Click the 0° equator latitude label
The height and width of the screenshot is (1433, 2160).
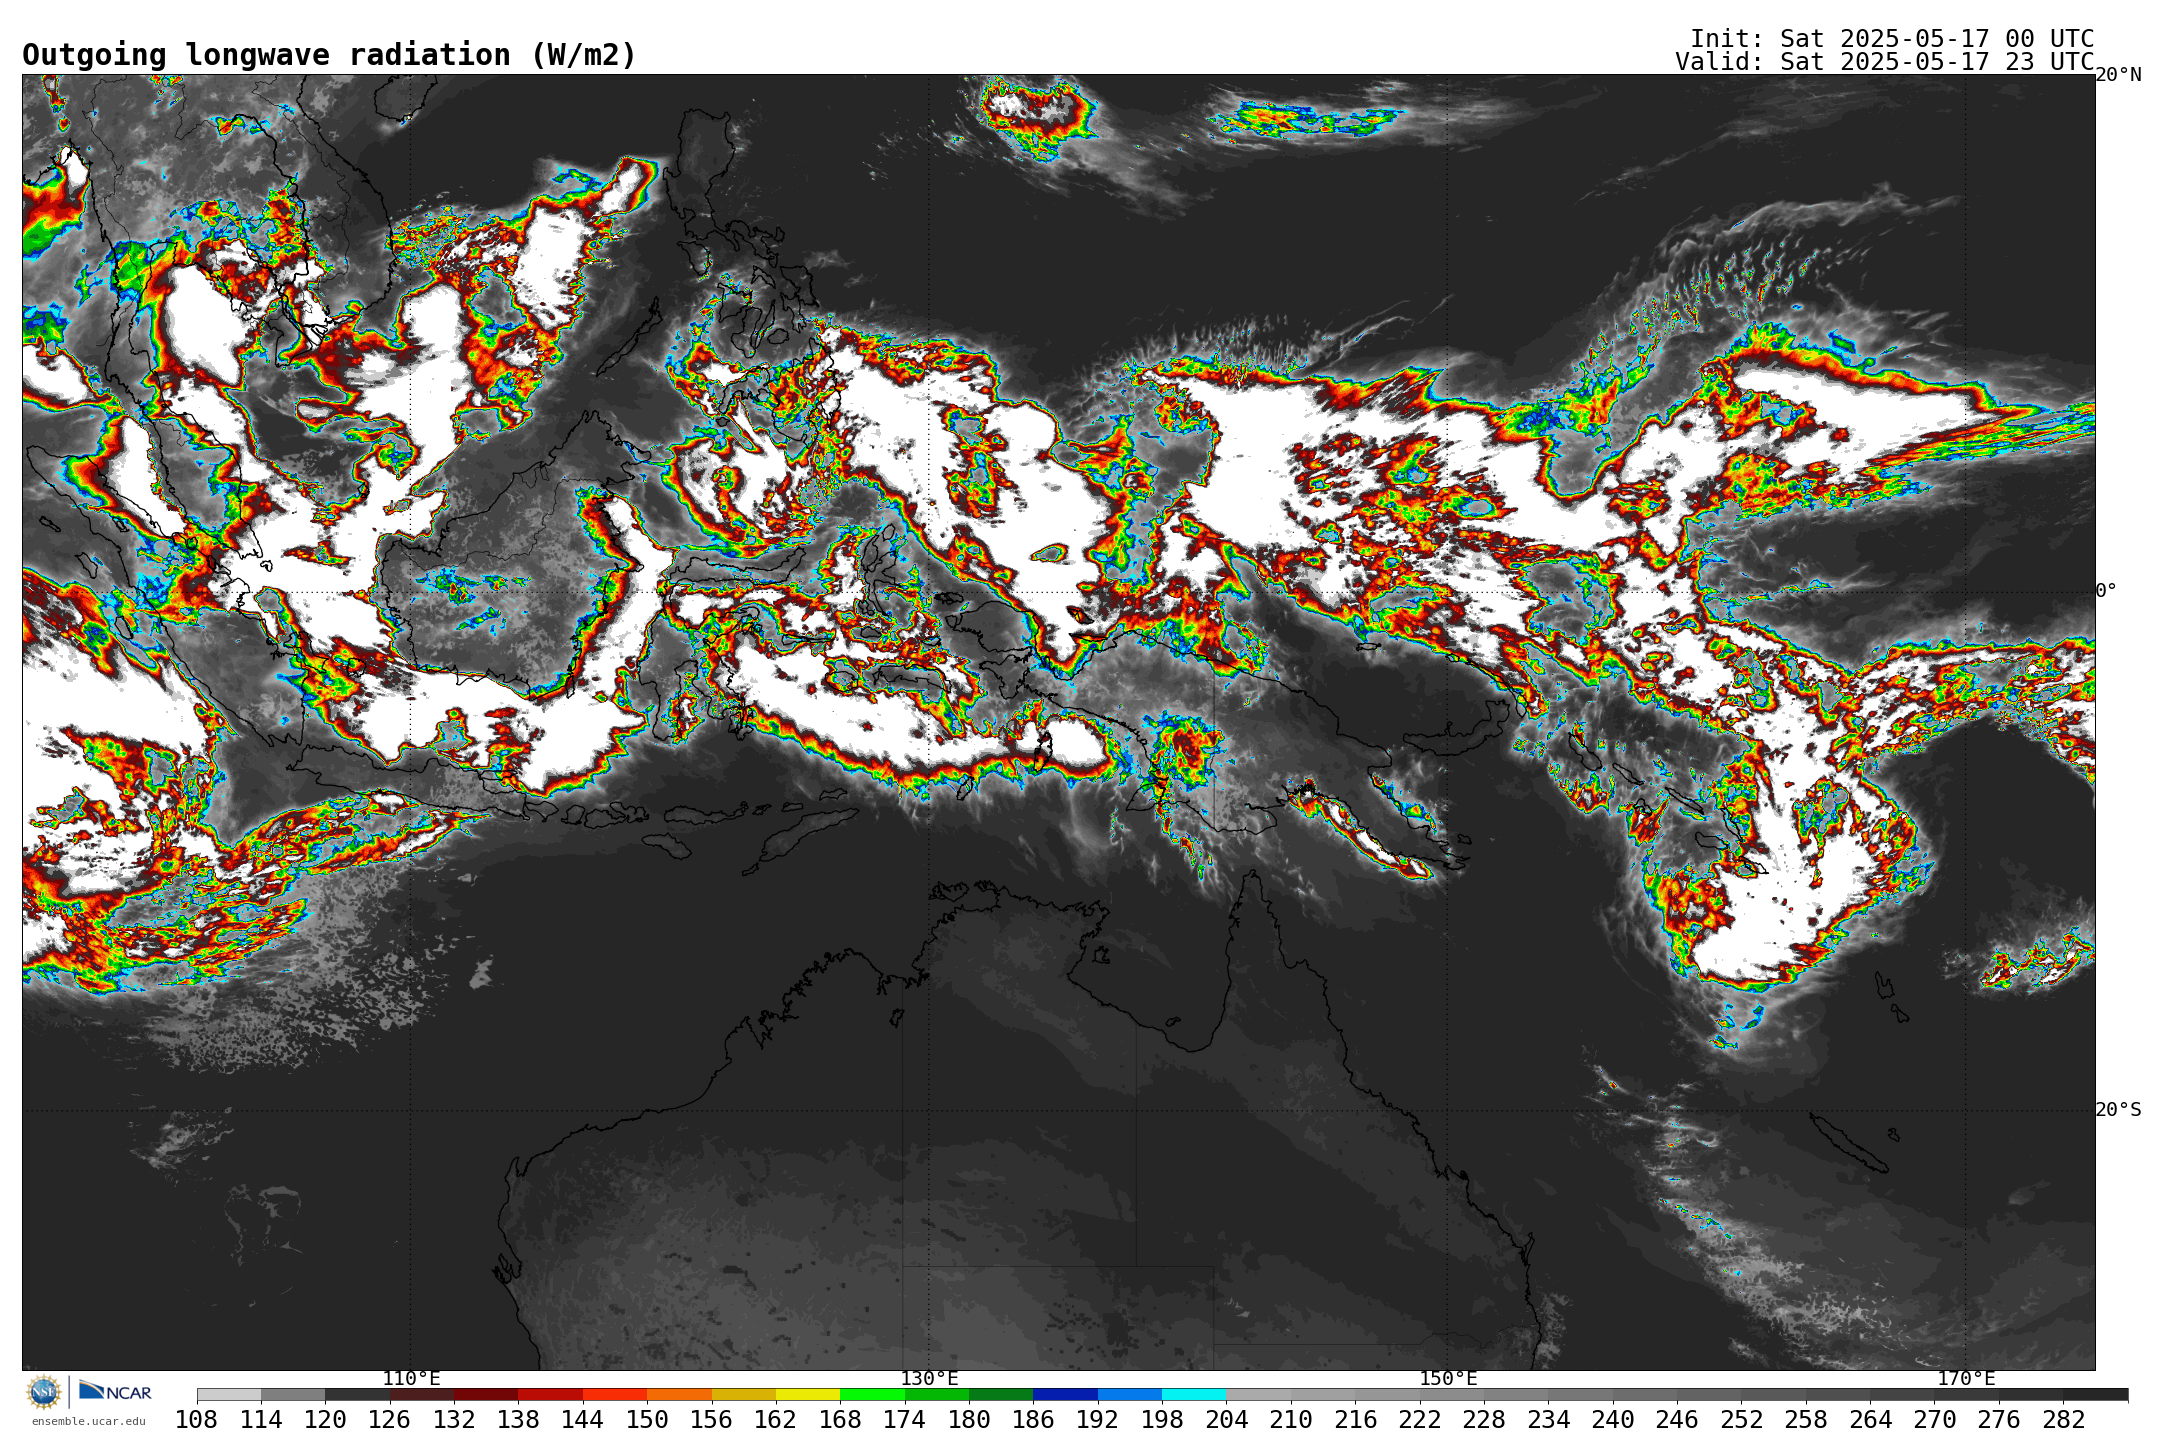2106,591
